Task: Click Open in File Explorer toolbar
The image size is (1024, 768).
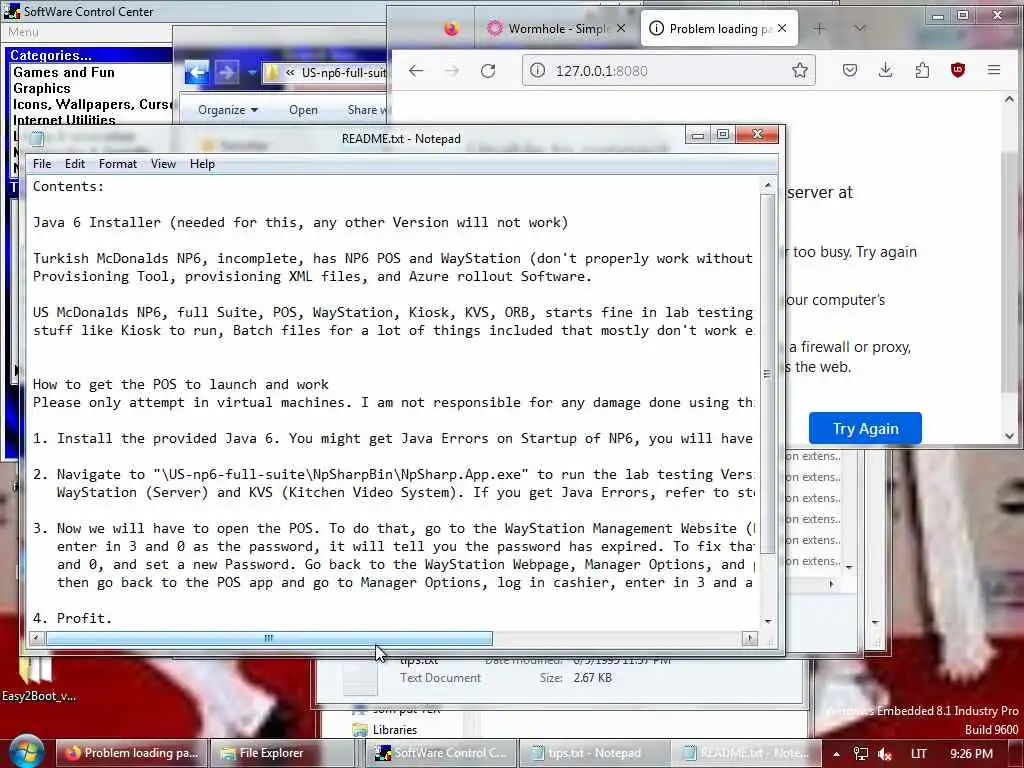Action: click(x=303, y=110)
